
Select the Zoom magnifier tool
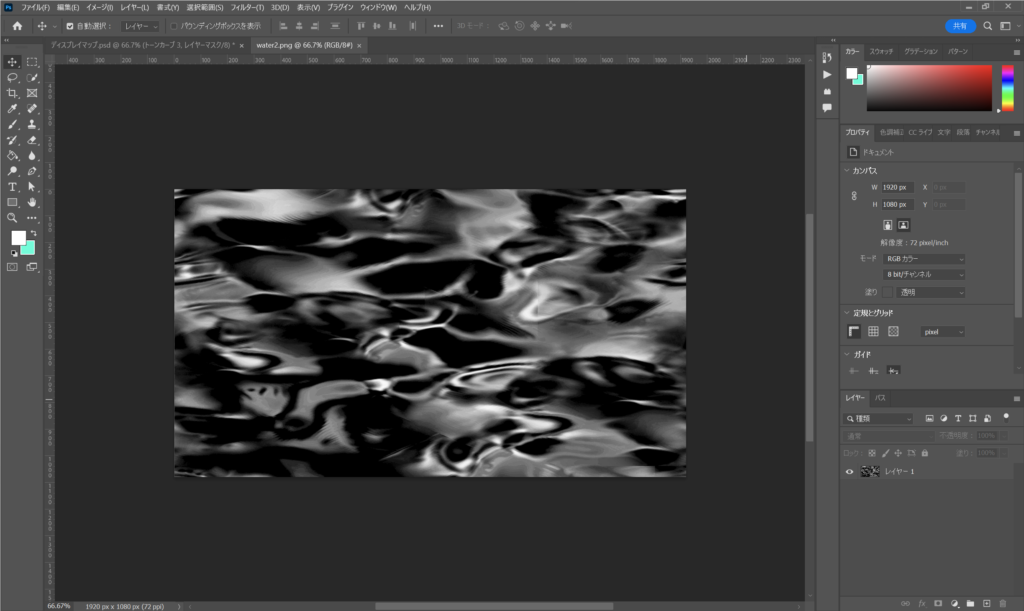coord(13,217)
